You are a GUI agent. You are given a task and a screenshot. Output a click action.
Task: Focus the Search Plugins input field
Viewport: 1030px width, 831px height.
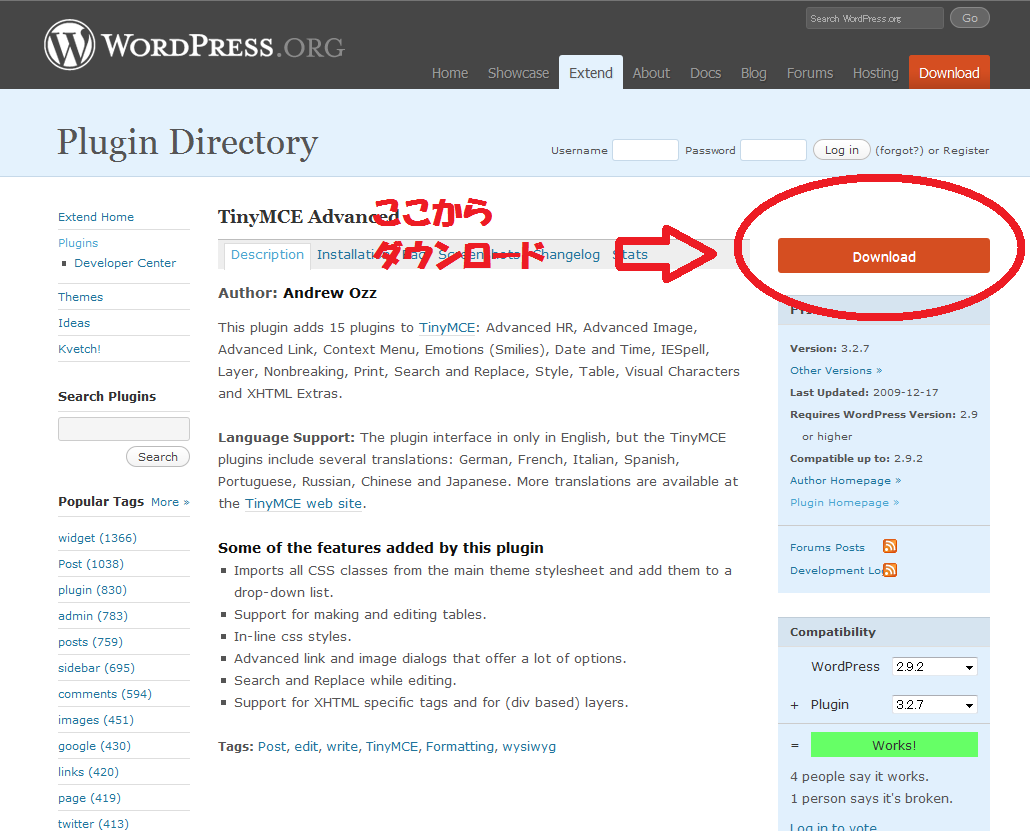pyautogui.click(x=123, y=429)
